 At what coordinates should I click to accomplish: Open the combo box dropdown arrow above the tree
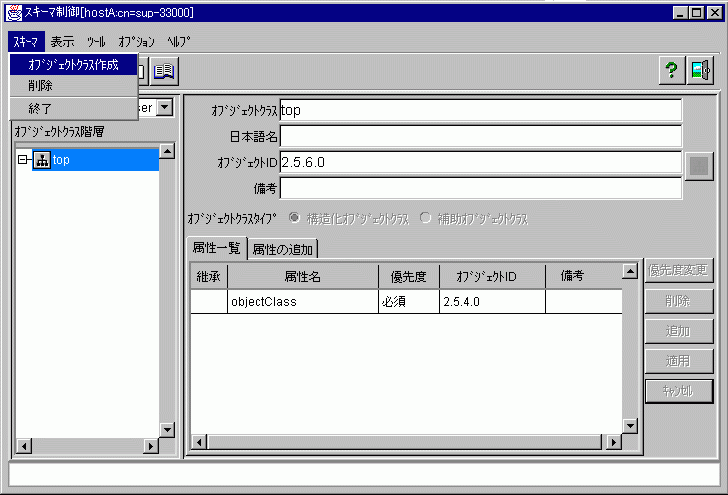[x=165, y=107]
